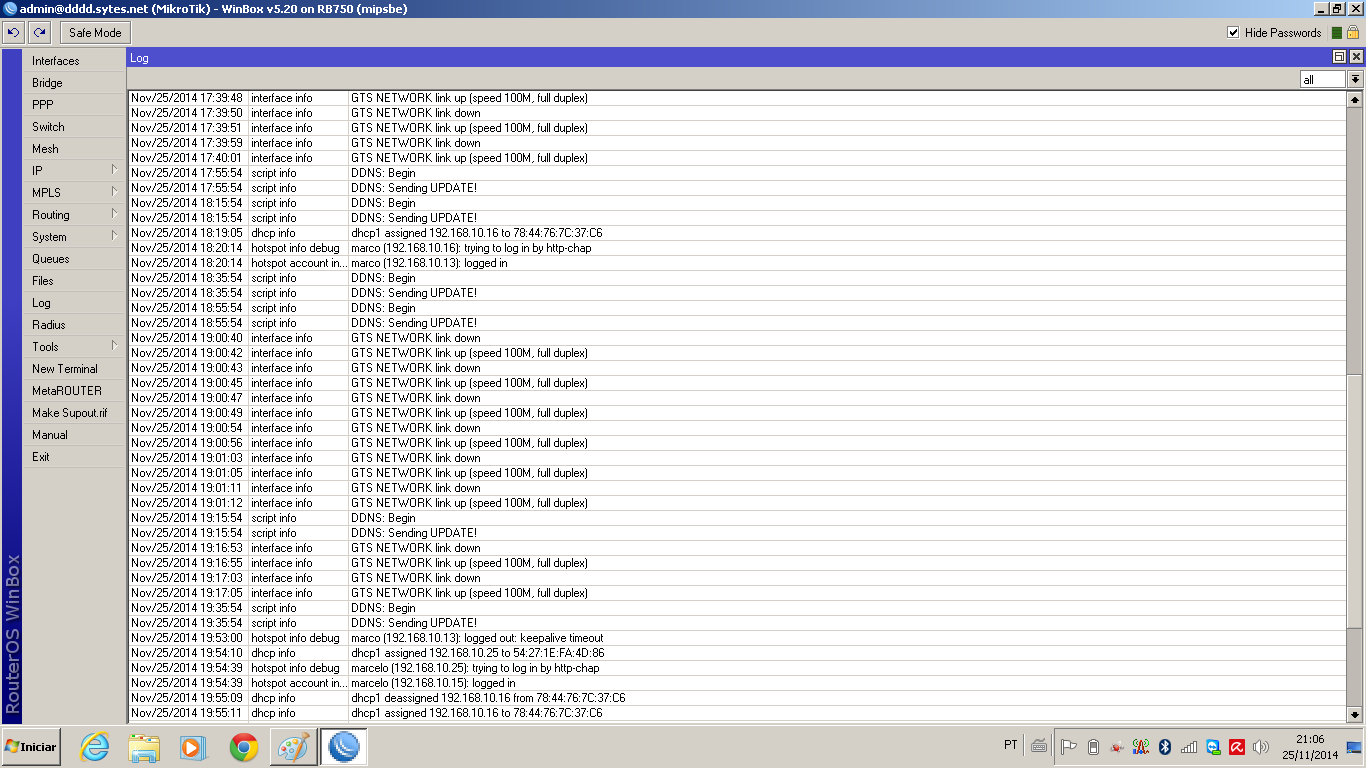Launch Windows Media Player from taskbar
Screen dimensions: 1366x768
192,747
